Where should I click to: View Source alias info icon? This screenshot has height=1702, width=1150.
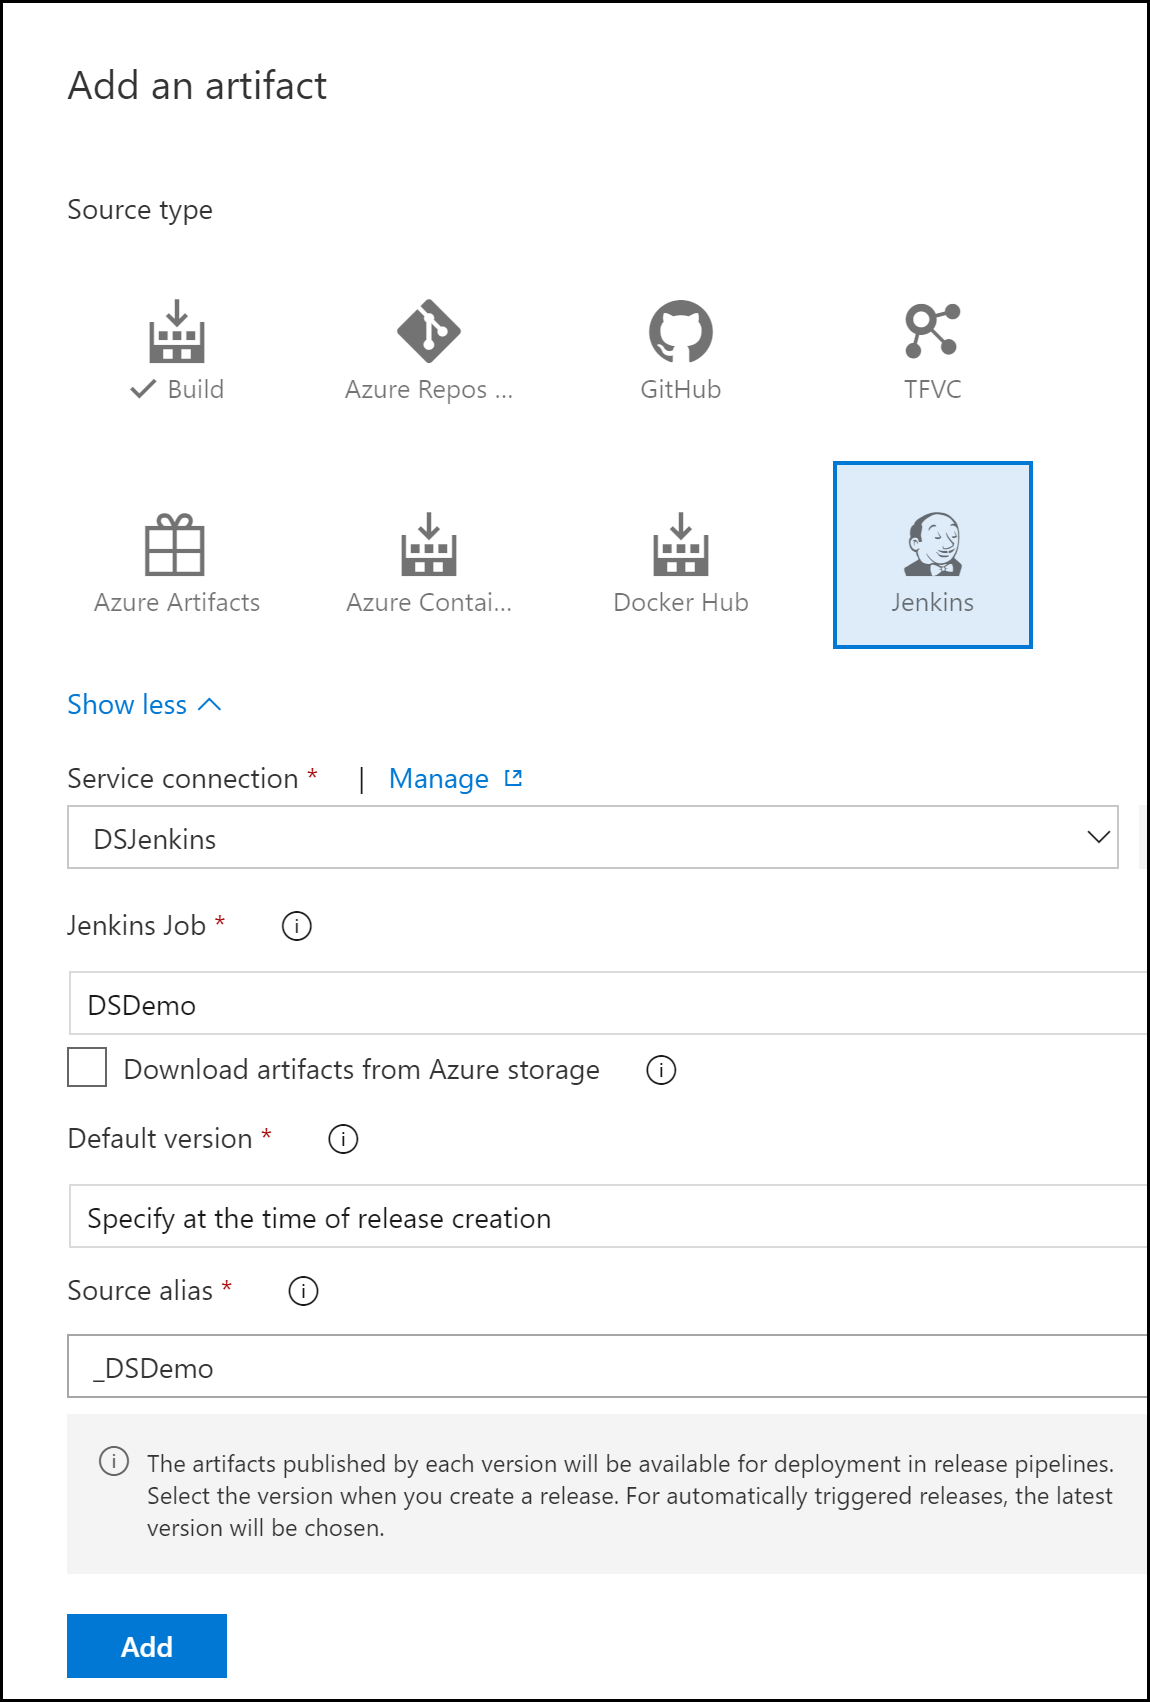(303, 1291)
